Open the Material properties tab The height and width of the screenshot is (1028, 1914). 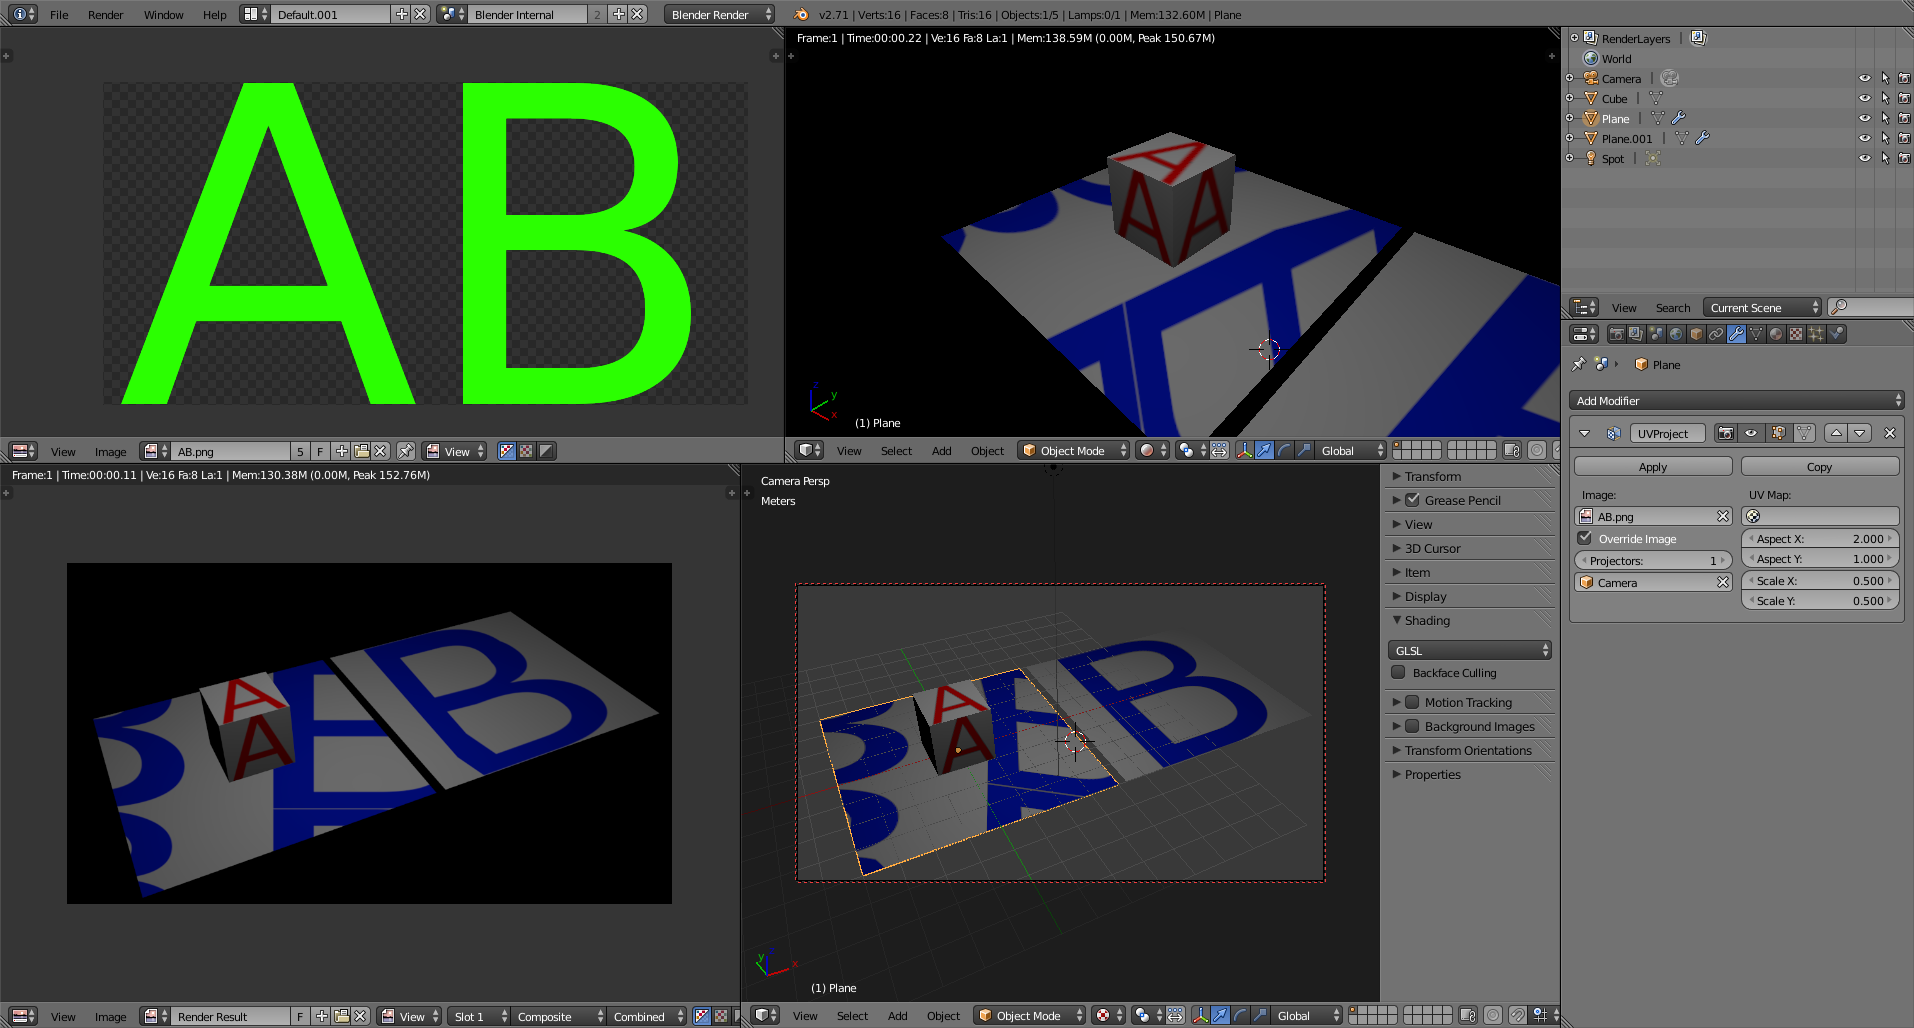tap(1776, 334)
